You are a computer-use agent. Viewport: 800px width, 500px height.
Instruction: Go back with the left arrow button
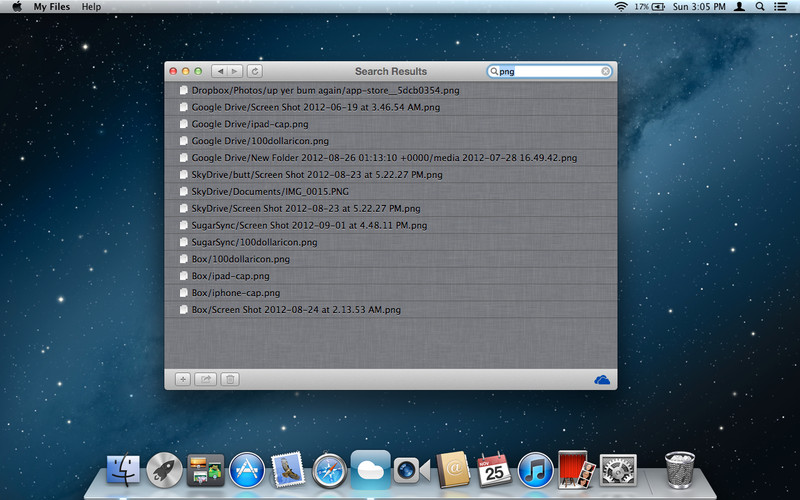(x=219, y=71)
